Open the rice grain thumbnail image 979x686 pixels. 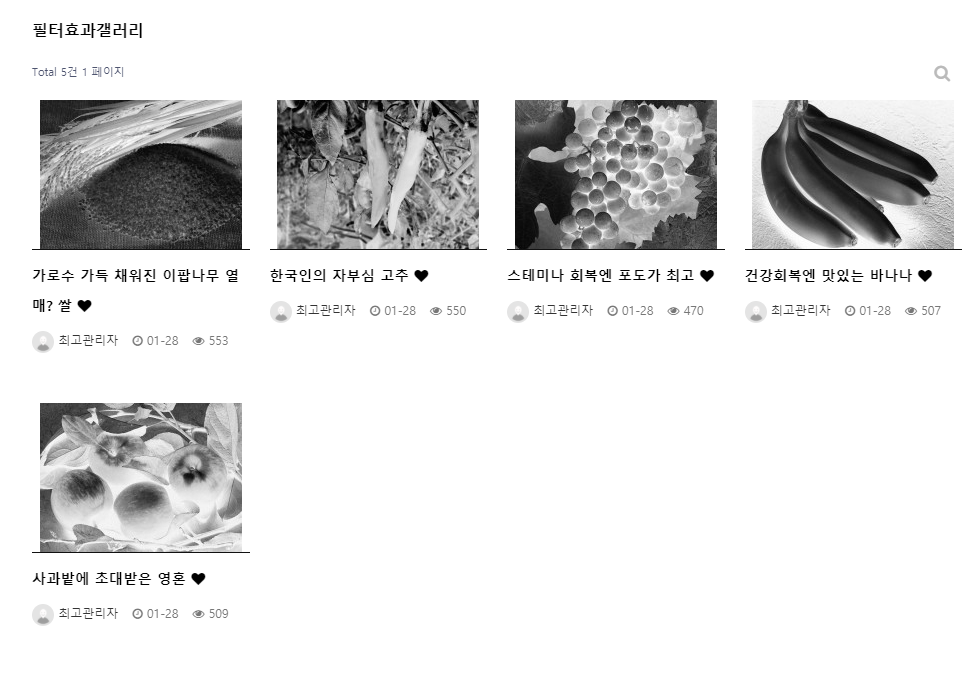140,175
